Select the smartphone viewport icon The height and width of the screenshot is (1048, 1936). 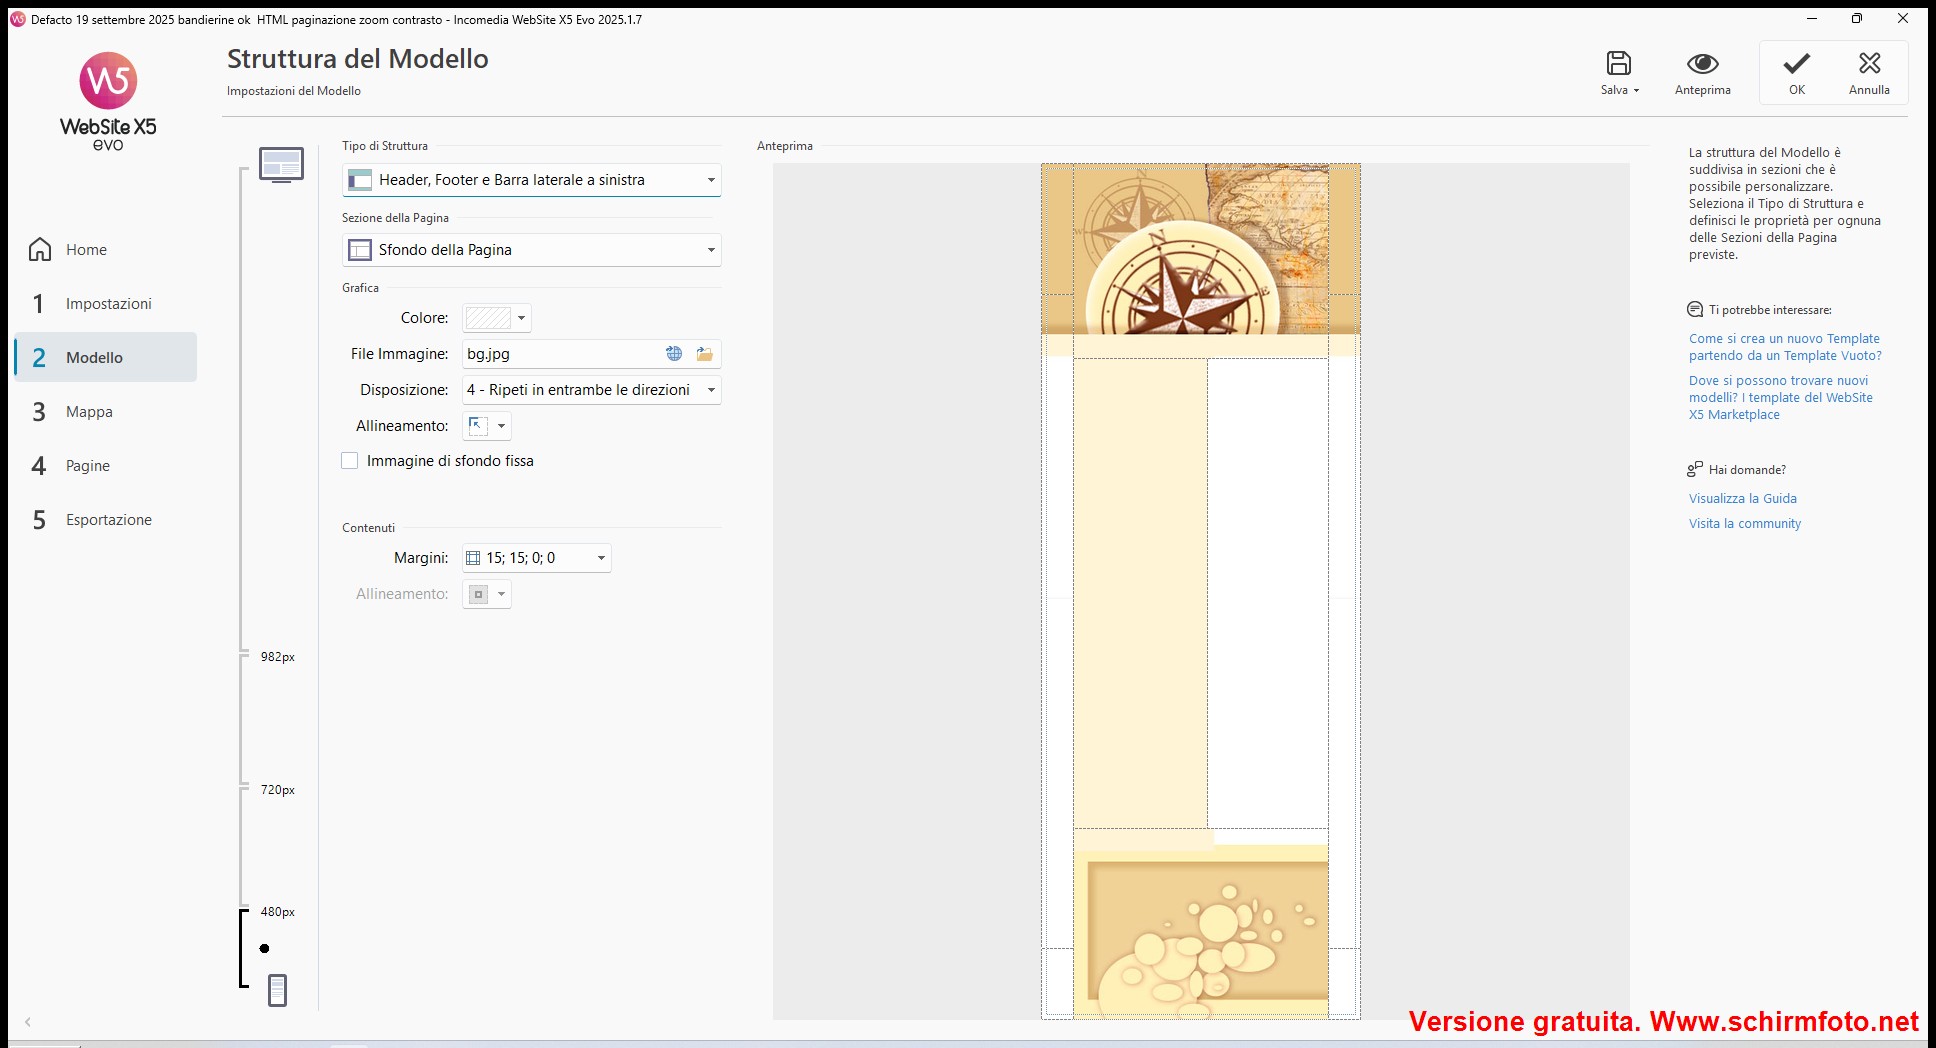pyautogui.click(x=278, y=990)
